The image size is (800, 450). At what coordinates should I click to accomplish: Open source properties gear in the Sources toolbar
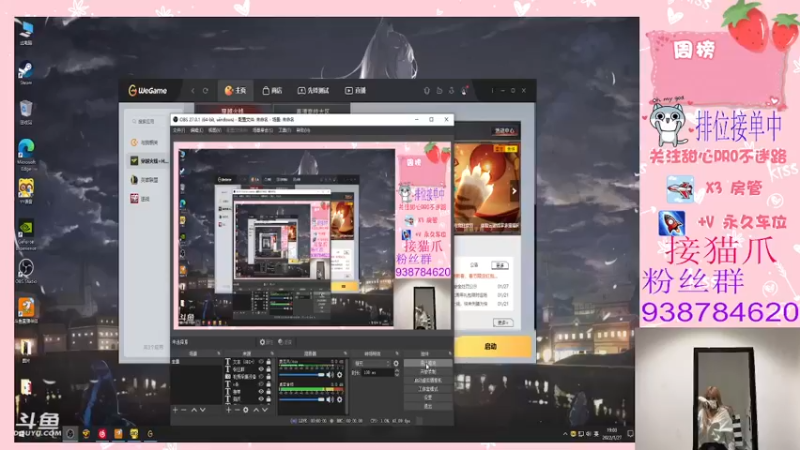pos(245,410)
